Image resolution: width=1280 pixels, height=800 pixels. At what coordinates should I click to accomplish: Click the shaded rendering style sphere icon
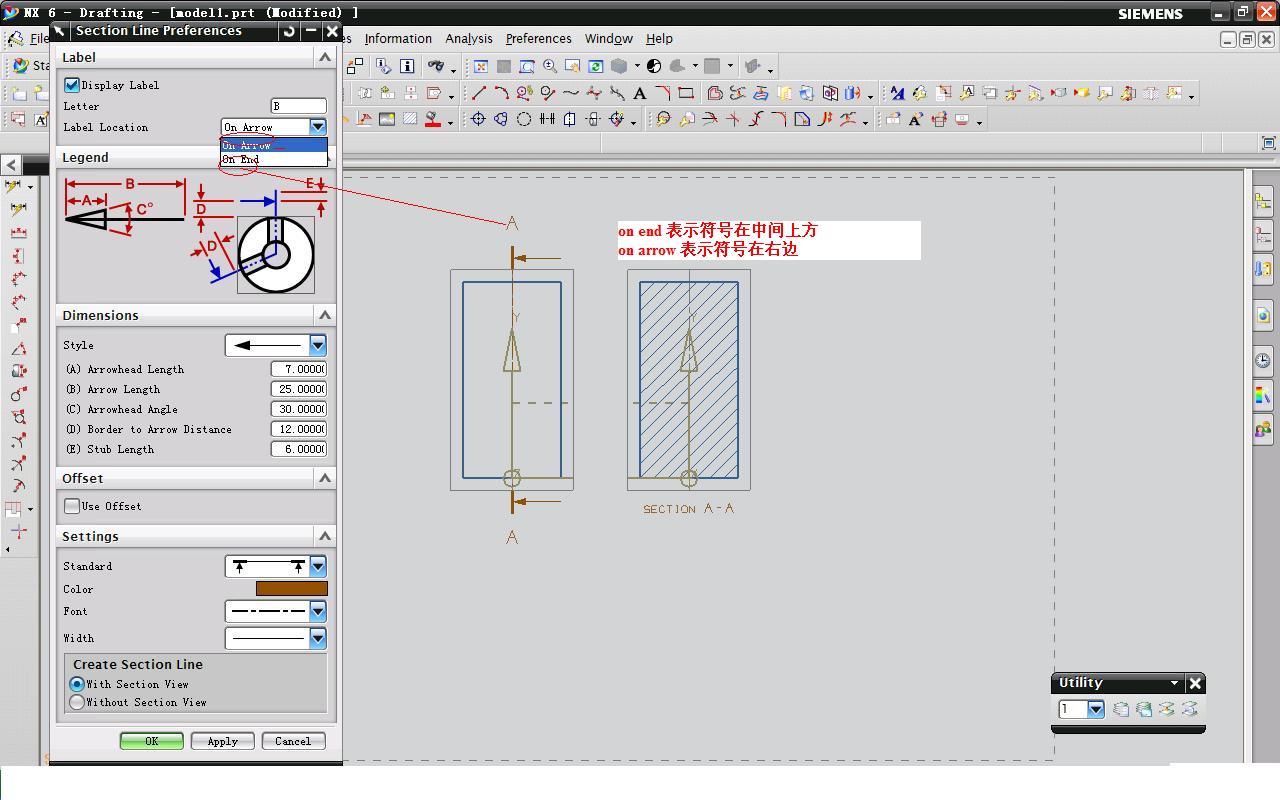654,66
